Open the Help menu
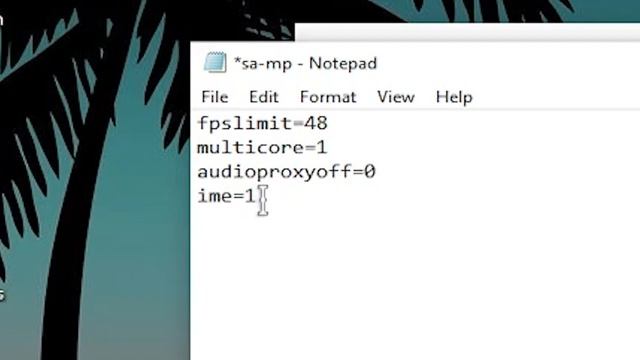Image resolution: width=640 pixels, height=360 pixels. tap(454, 97)
